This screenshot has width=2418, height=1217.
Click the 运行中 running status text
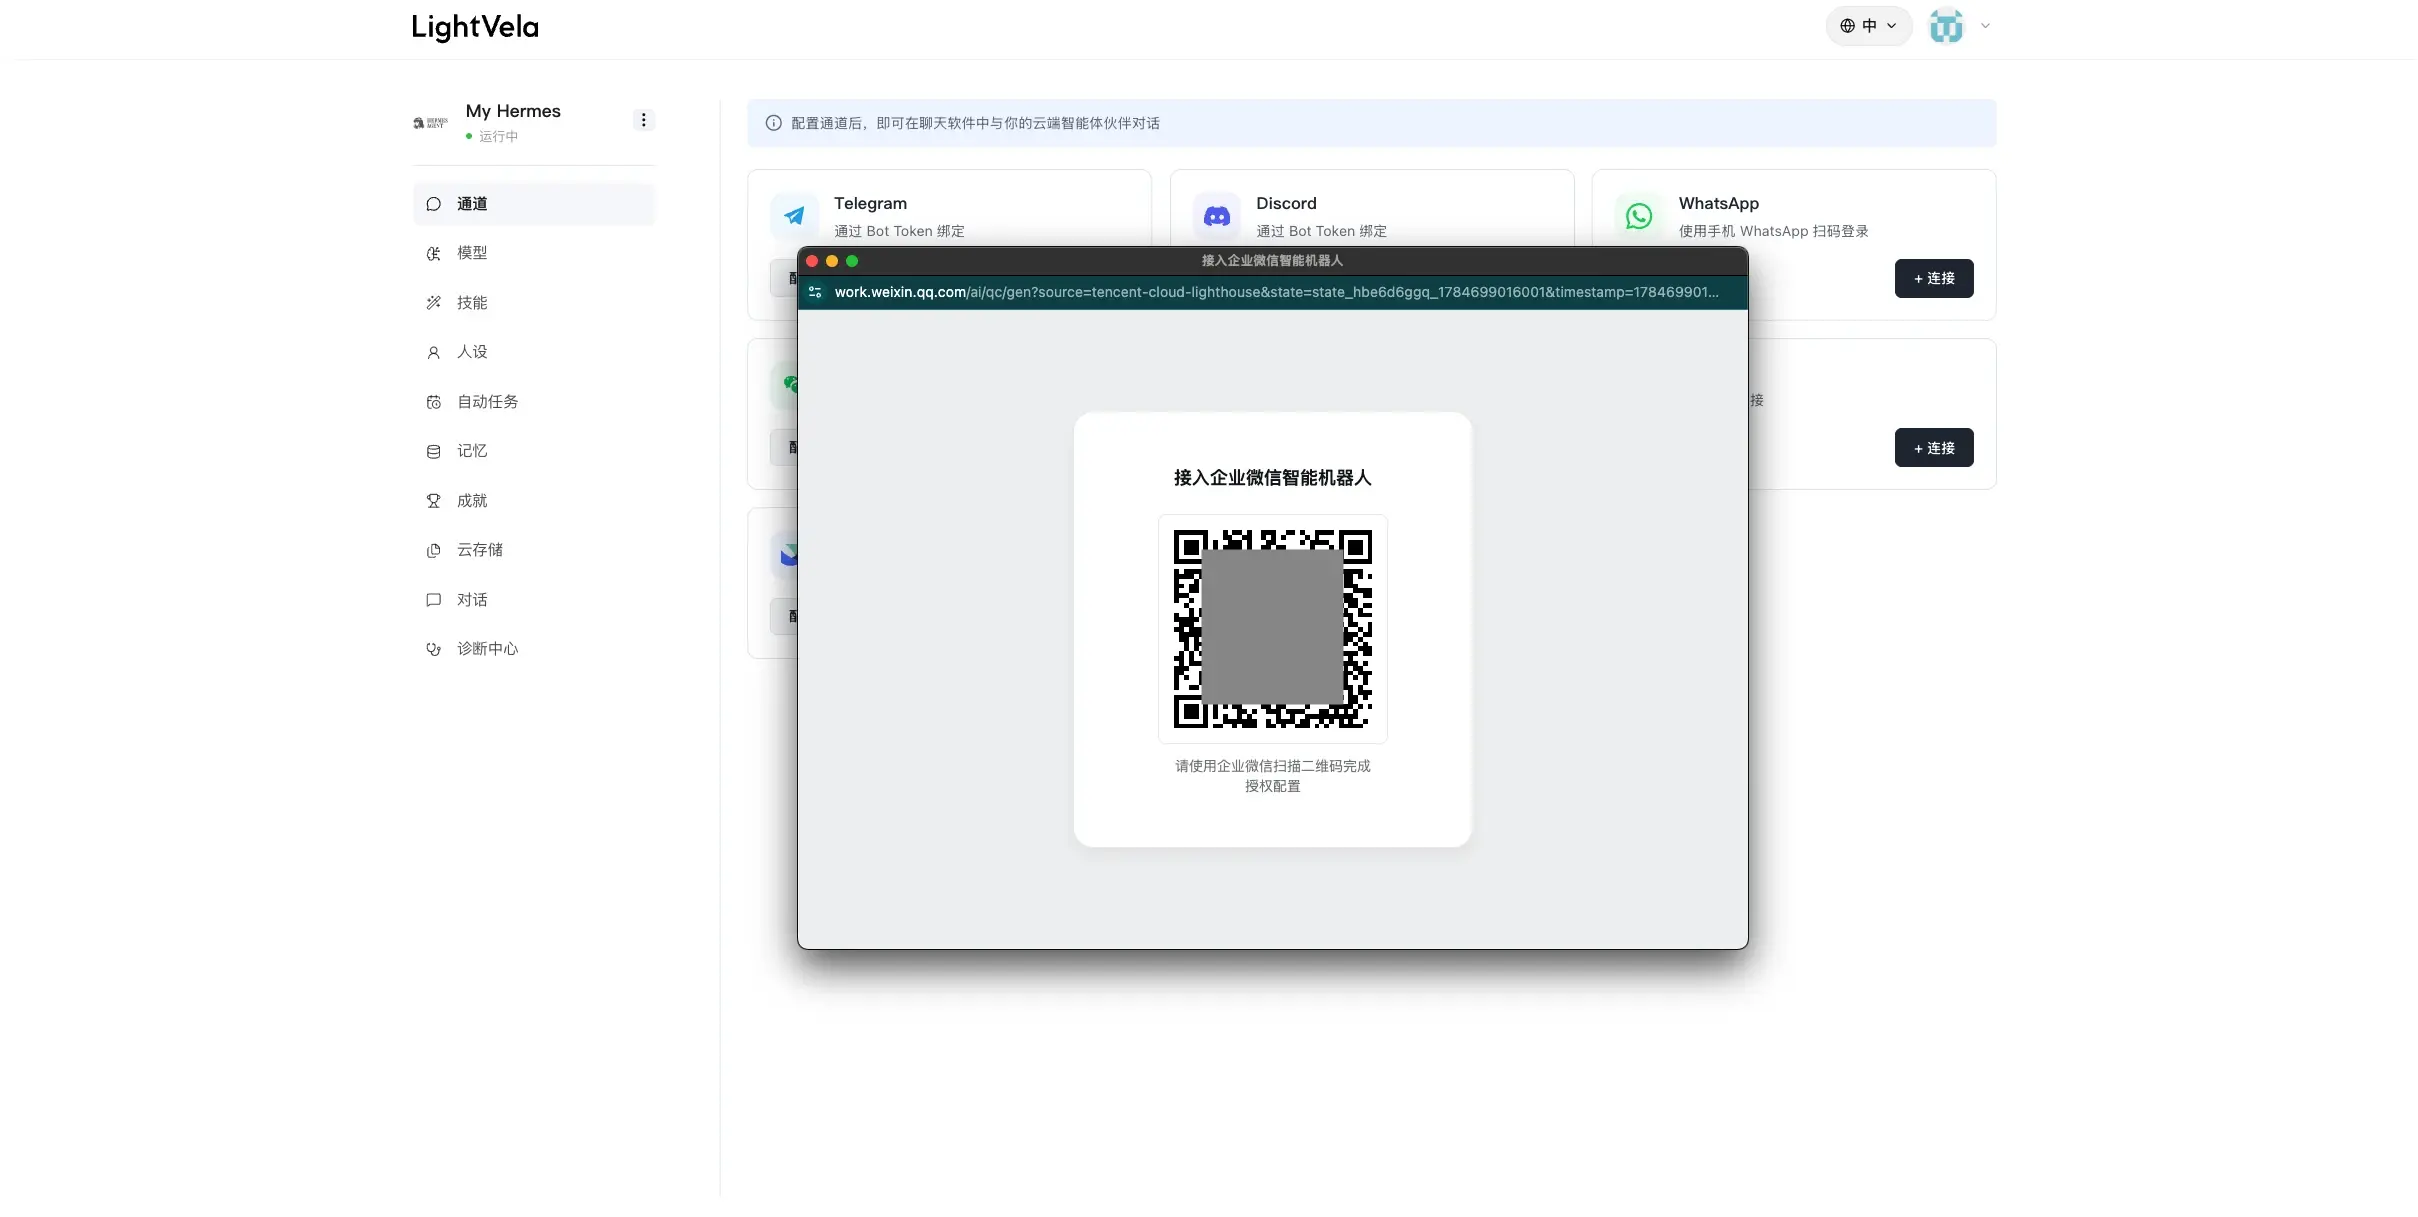(x=498, y=136)
